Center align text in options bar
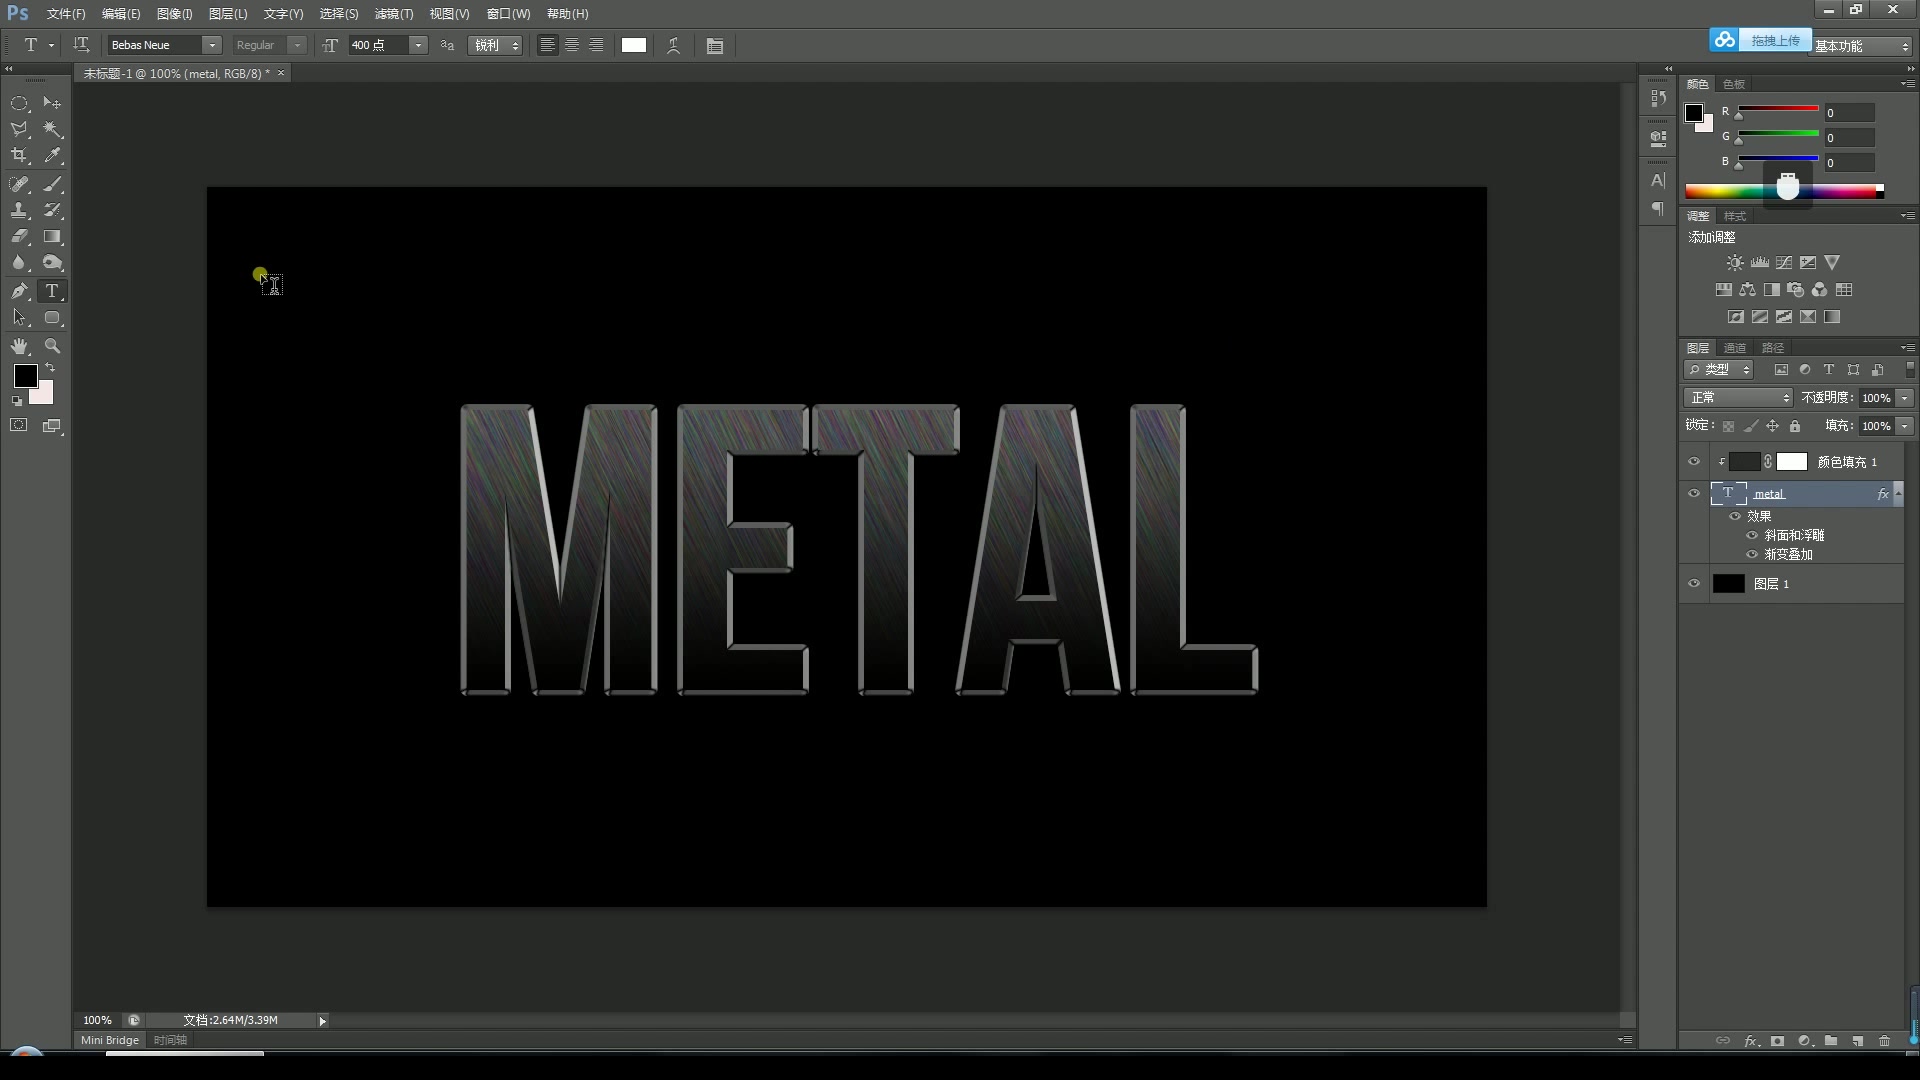Image resolution: width=1920 pixels, height=1080 pixels. click(572, 46)
